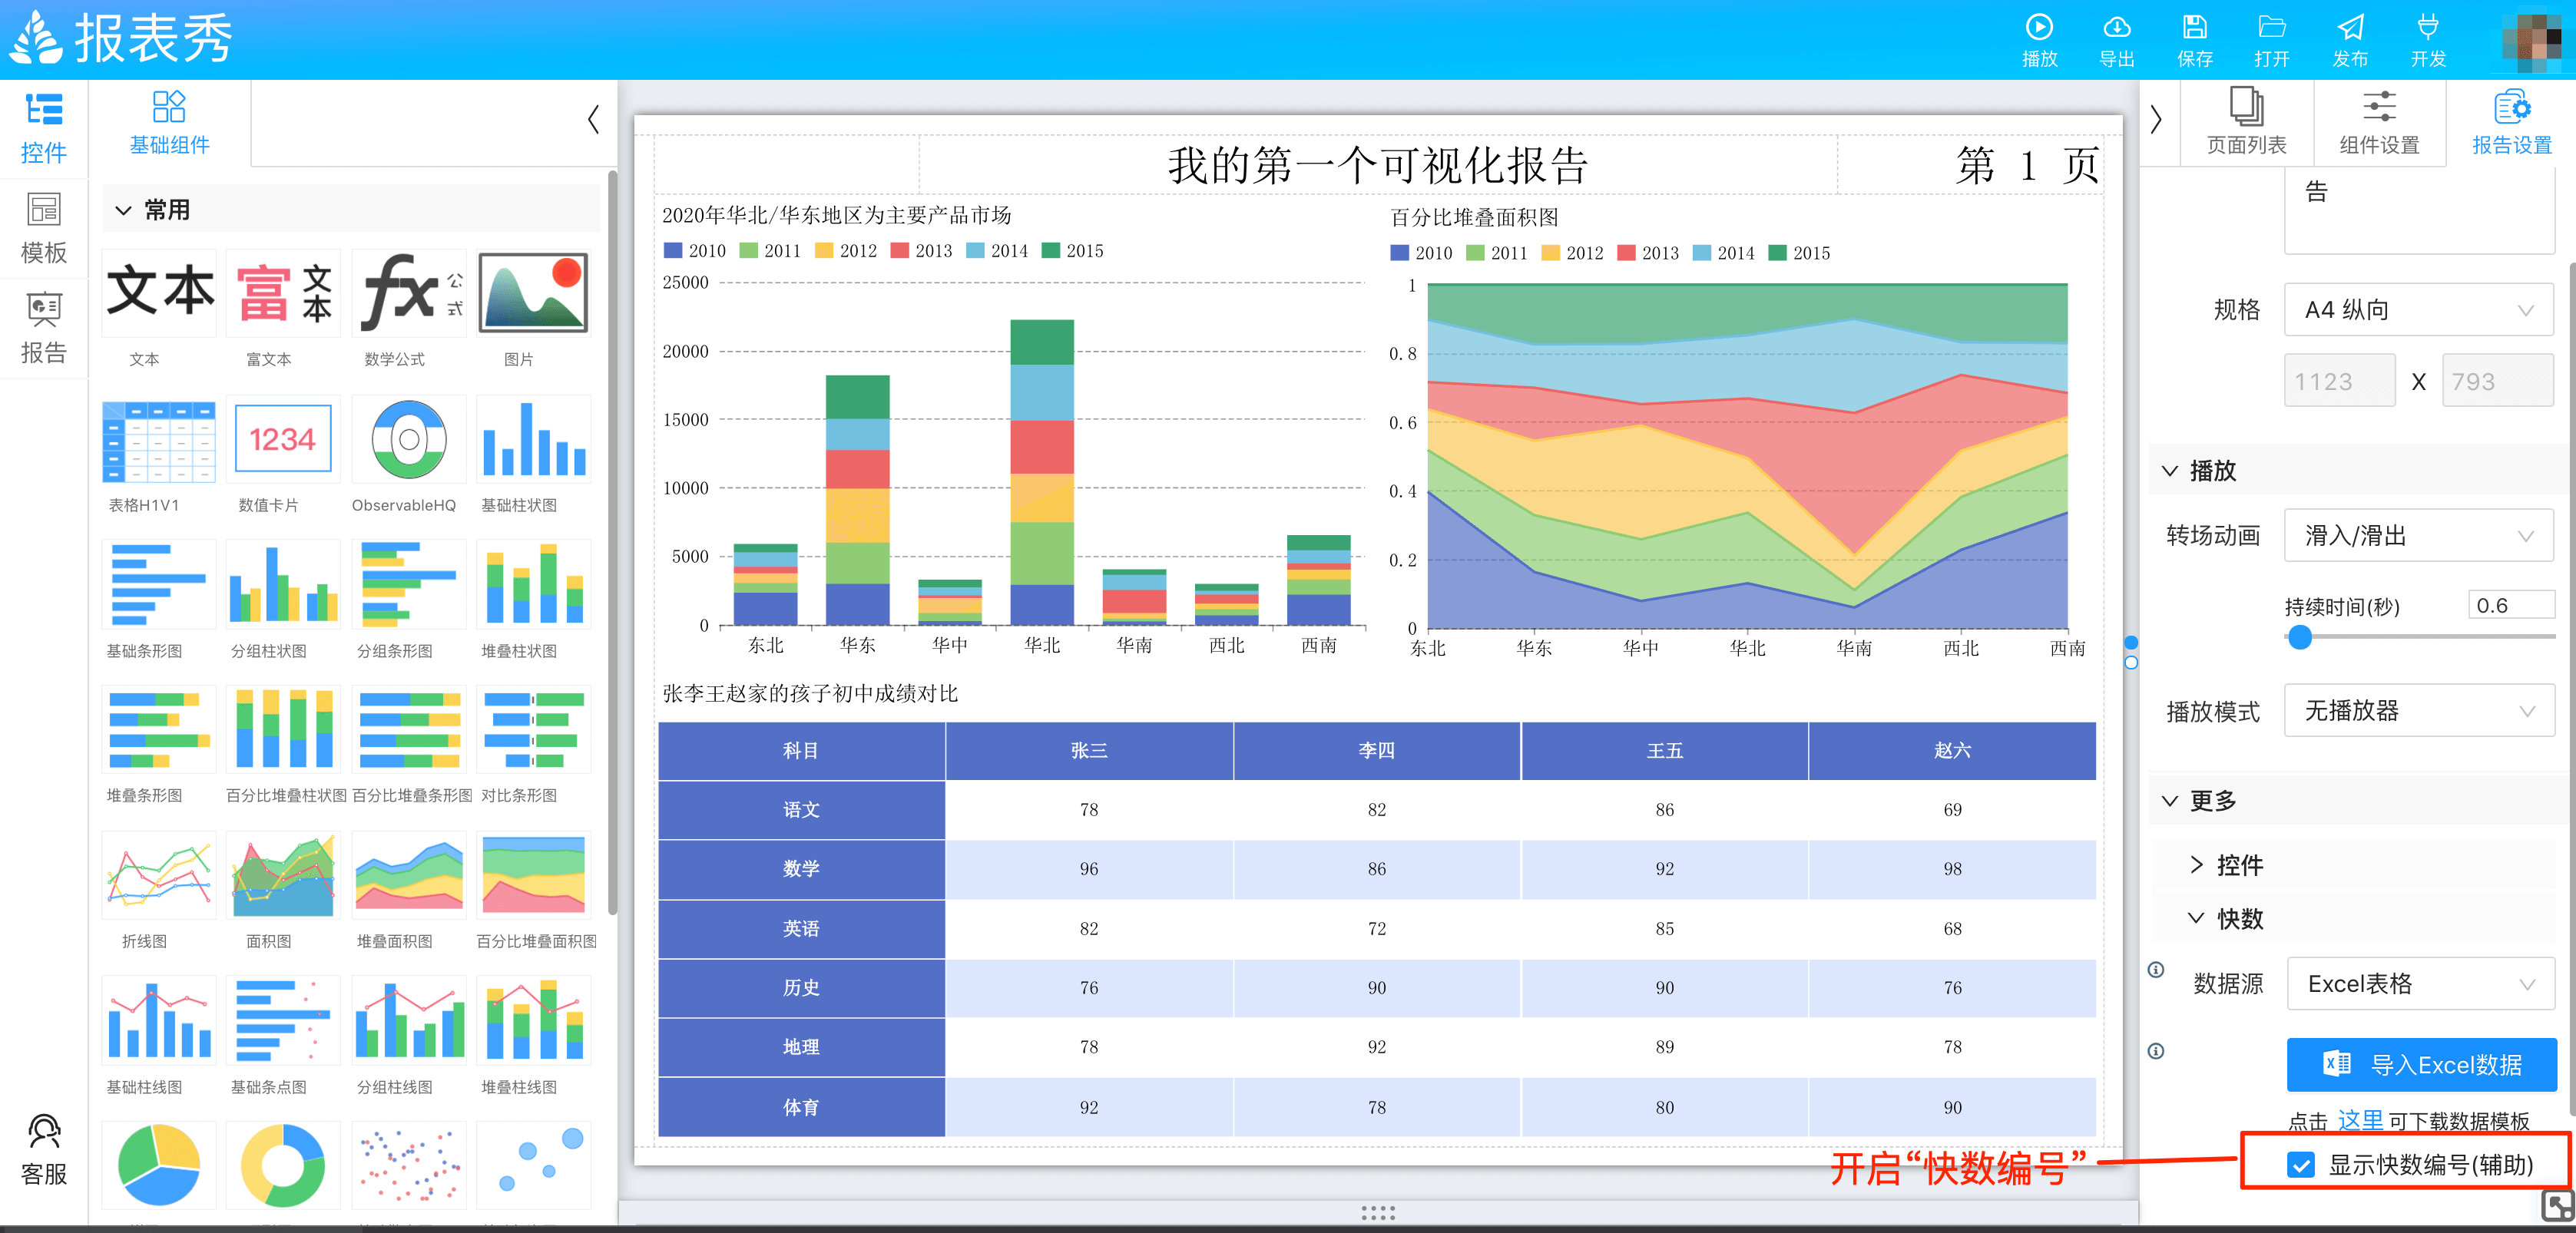
Task: Collapse the 播放 settings section
Action: pyautogui.click(x=2169, y=470)
